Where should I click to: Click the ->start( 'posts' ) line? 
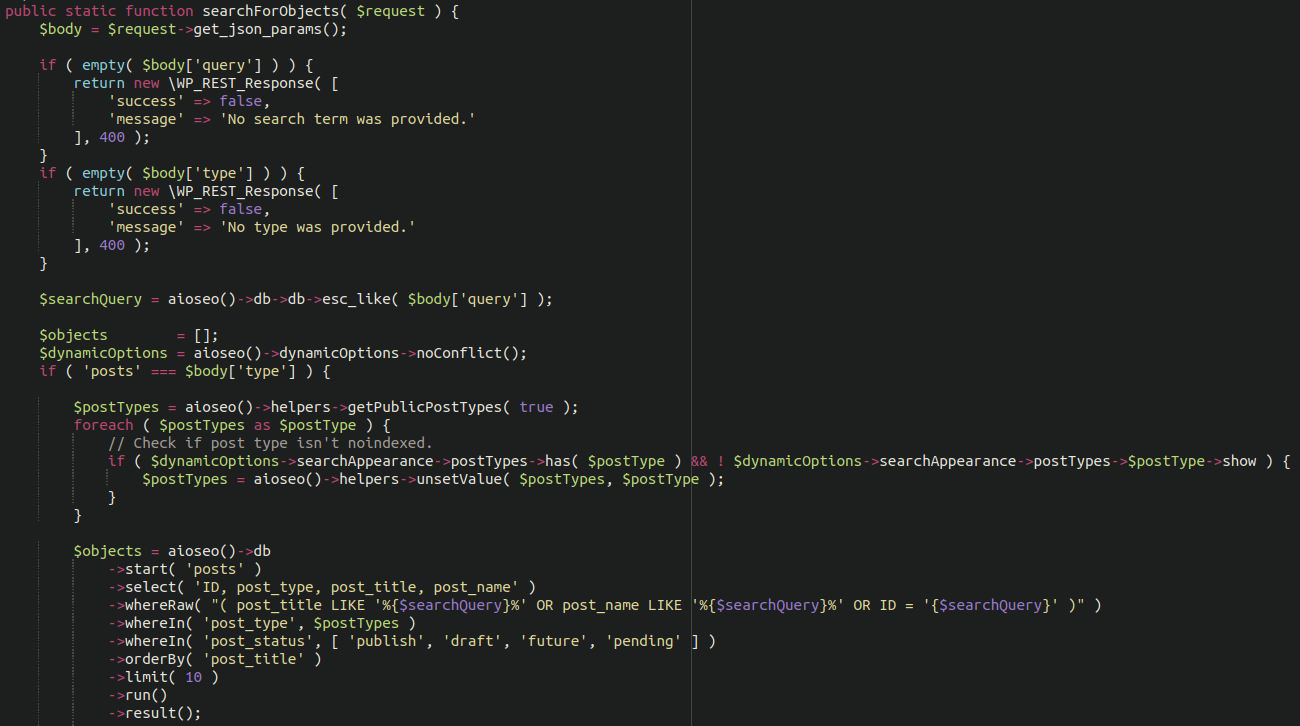click(x=185, y=569)
